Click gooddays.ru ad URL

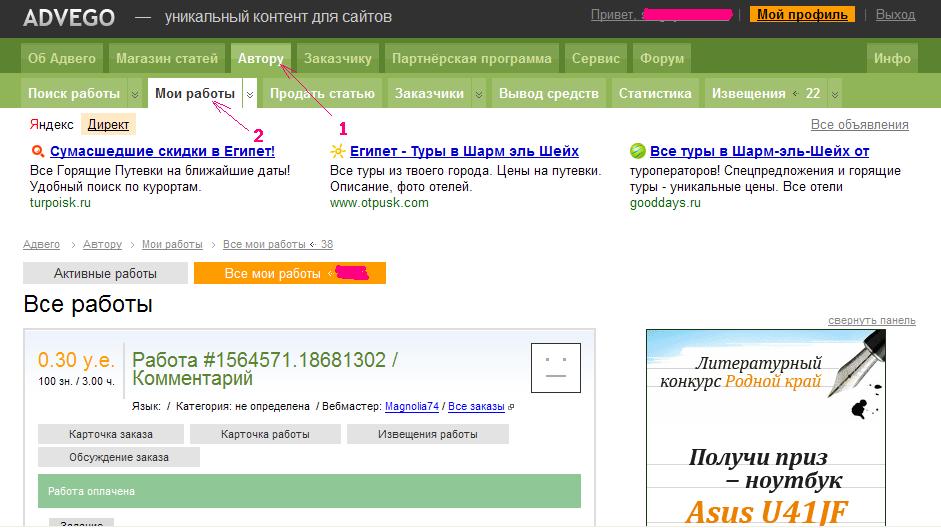[665, 203]
